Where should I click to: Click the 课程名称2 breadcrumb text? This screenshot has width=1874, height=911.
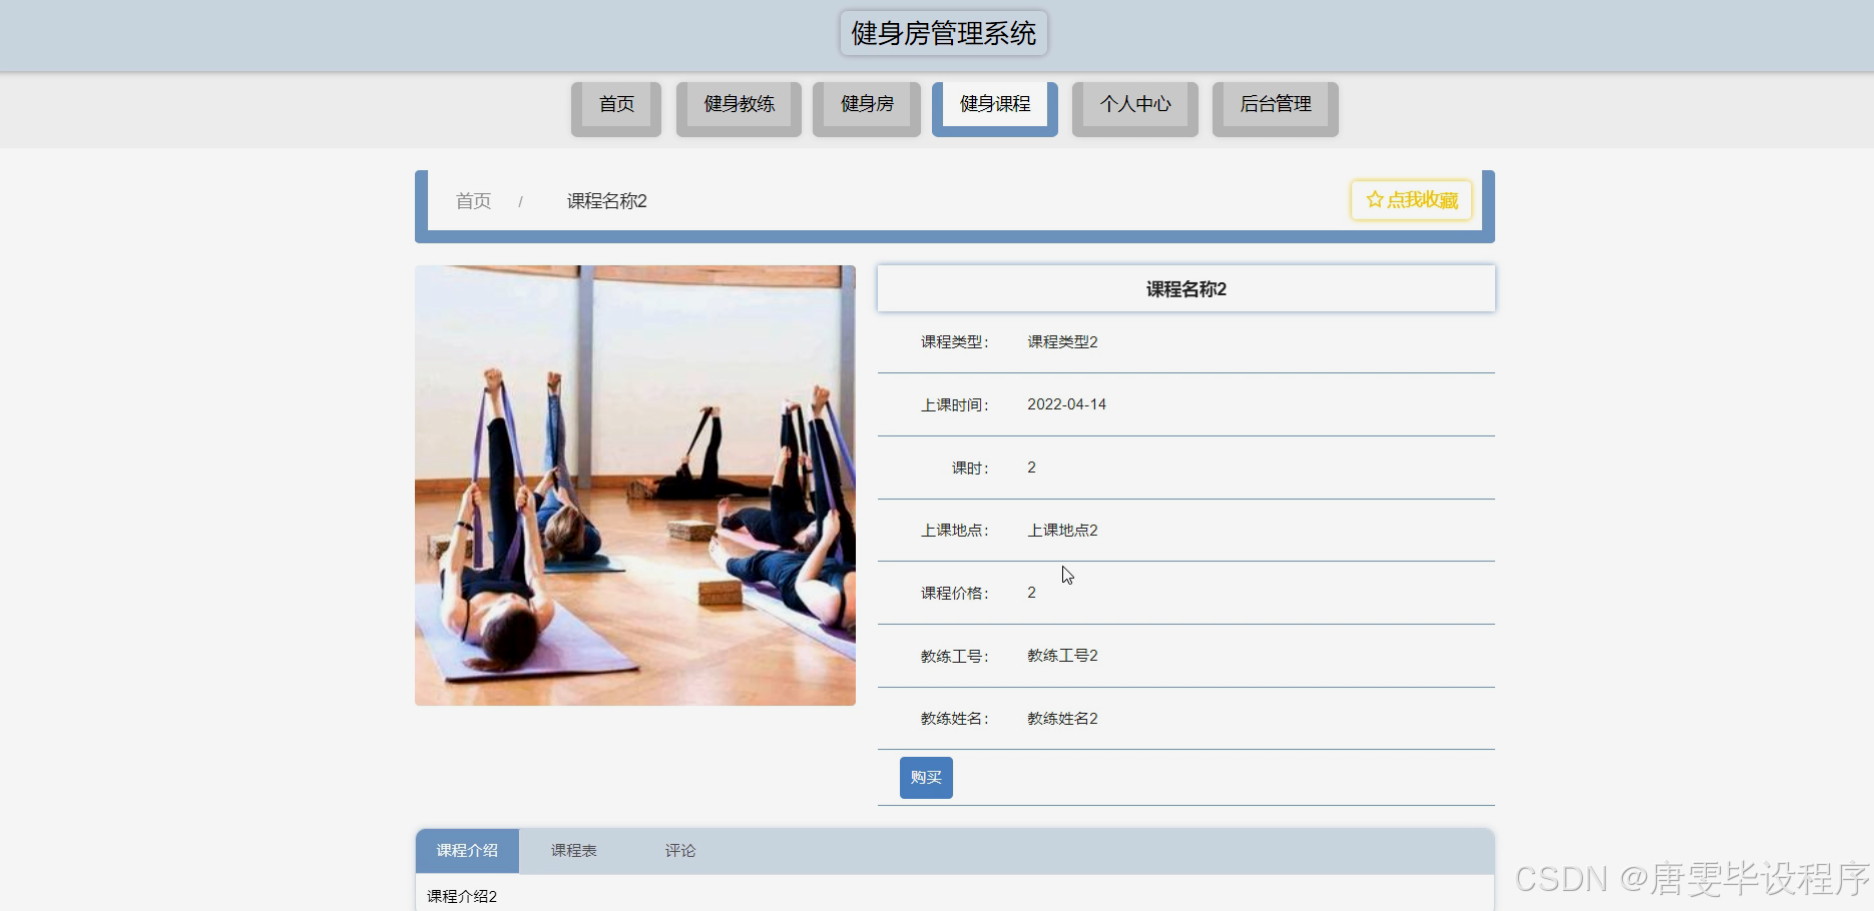click(606, 201)
